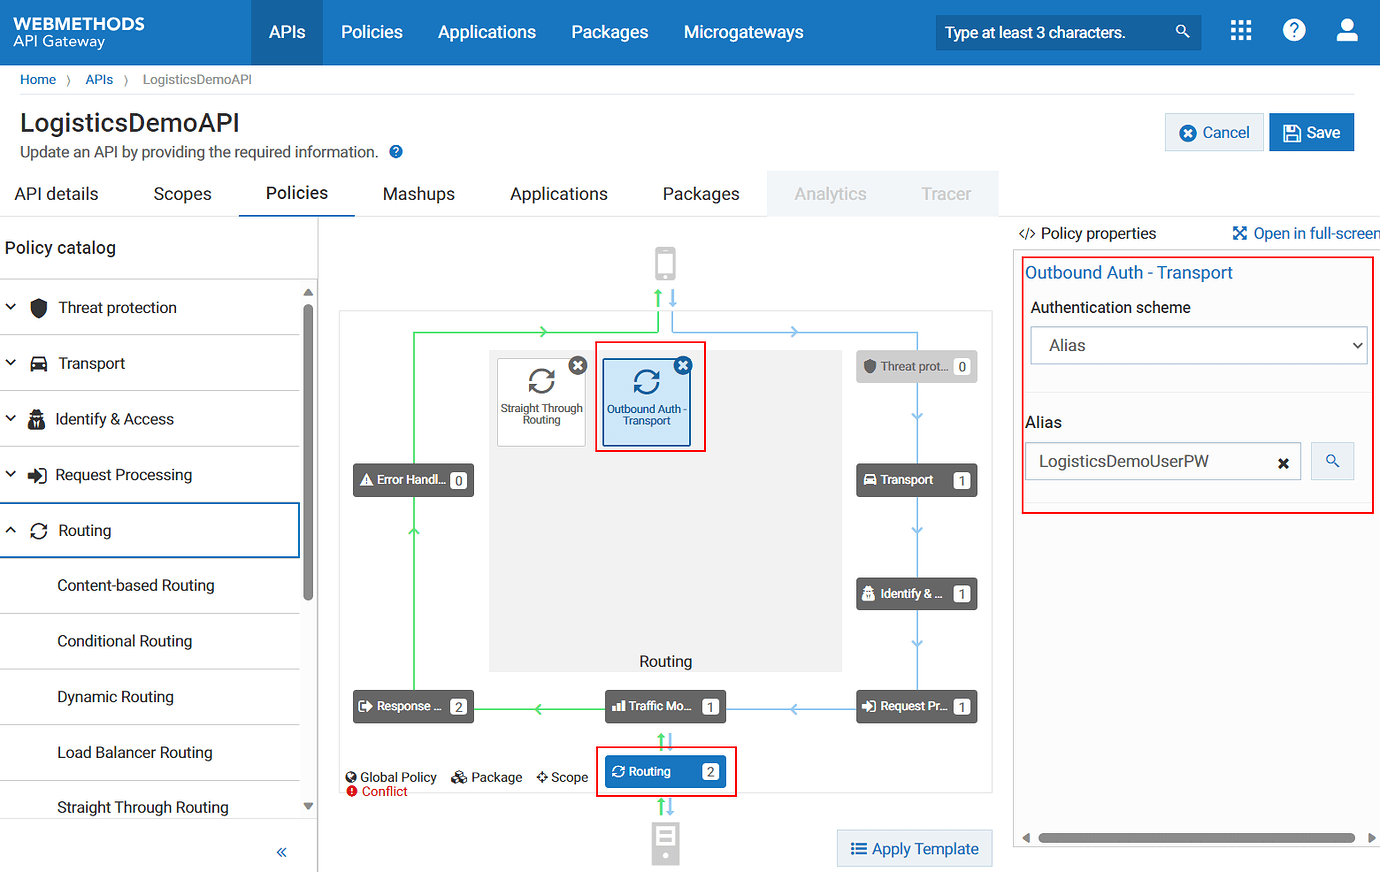Remove the Straight Through Routing policy tile
1380x872 pixels.
click(x=578, y=366)
